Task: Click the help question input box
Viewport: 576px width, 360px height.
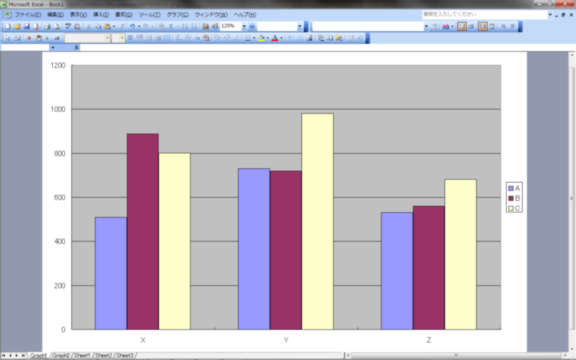Action: [484, 14]
